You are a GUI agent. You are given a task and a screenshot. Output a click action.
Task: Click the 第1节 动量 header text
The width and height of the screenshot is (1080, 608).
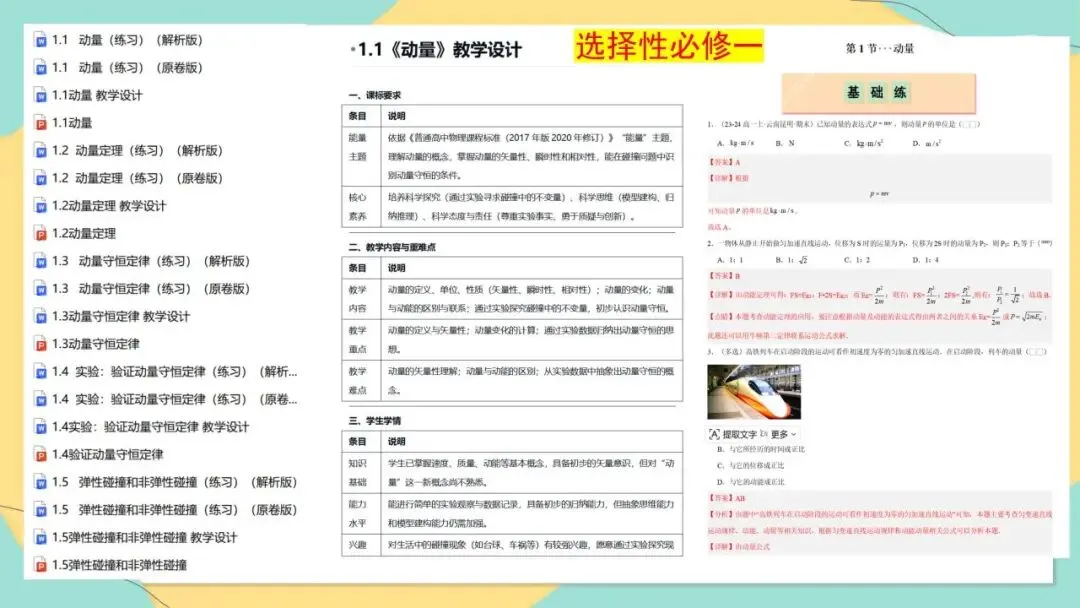tap(880, 48)
